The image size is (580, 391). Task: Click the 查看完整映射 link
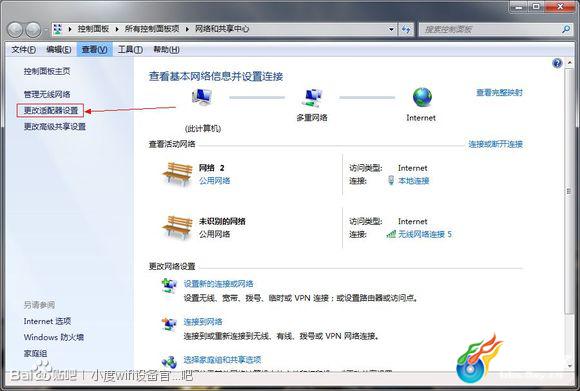tap(499, 92)
